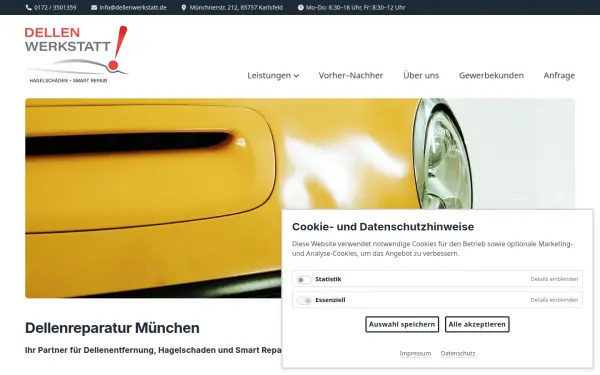Go to Über uns page
Image resolution: width=600 pixels, height=375 pixels.
point(421,75)
